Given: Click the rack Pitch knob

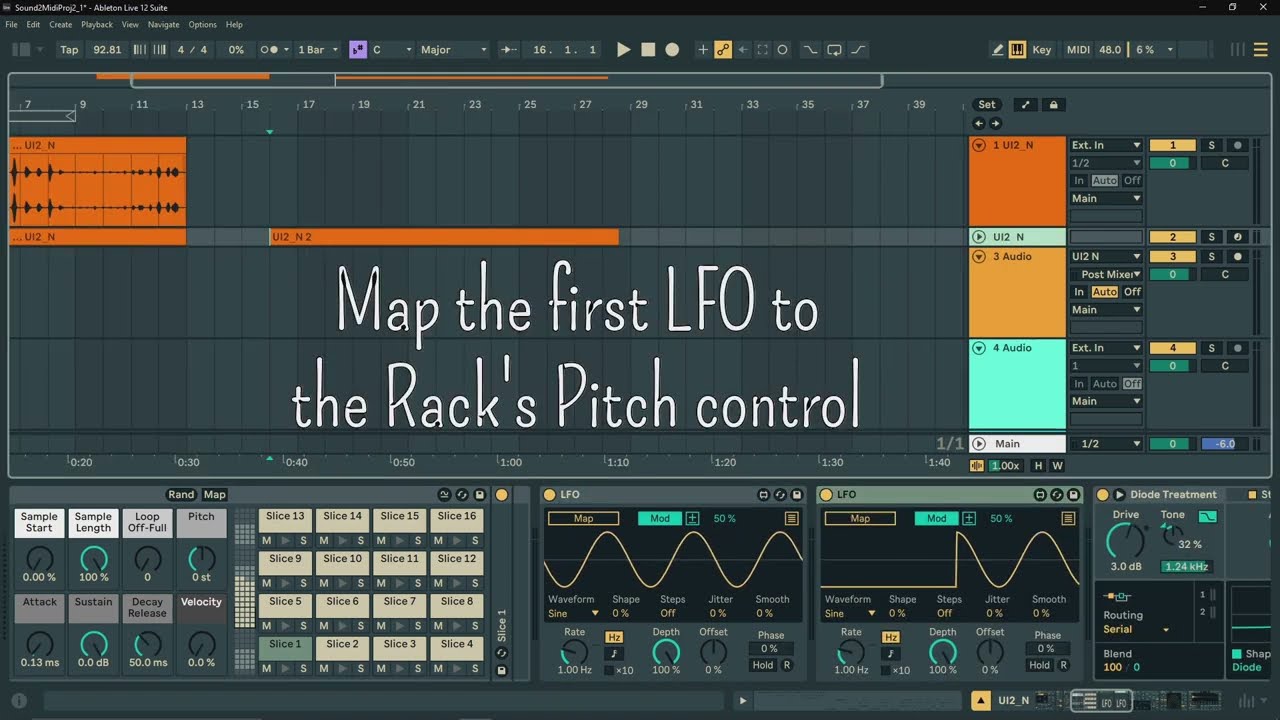Looking at the screenshot, I should click(x=201, y=558).
